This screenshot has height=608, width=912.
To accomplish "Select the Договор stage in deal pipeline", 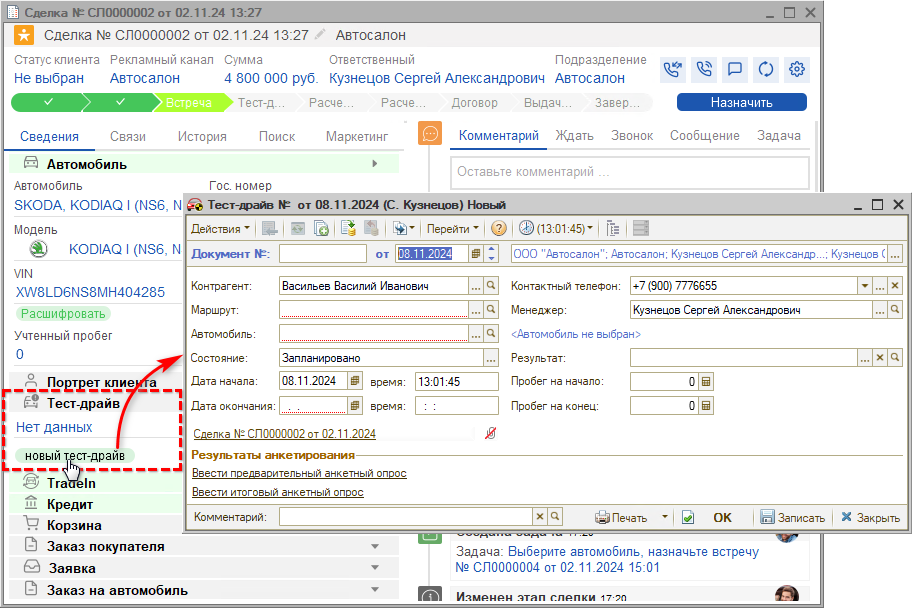I will click(x=475, y=102).
